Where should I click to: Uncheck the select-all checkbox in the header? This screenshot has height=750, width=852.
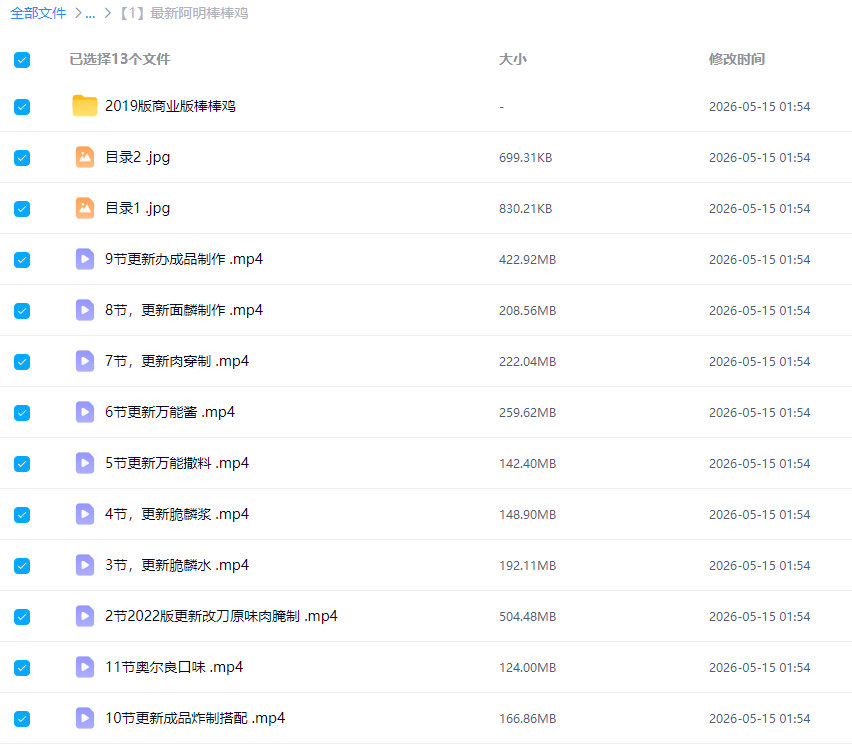[x=22, y=60]
